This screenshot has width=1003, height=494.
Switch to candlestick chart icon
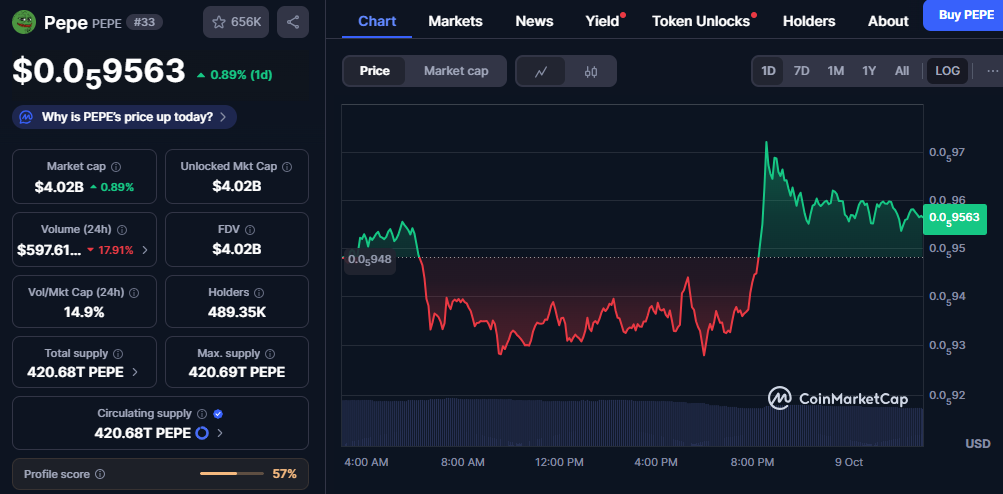[590, 71]
